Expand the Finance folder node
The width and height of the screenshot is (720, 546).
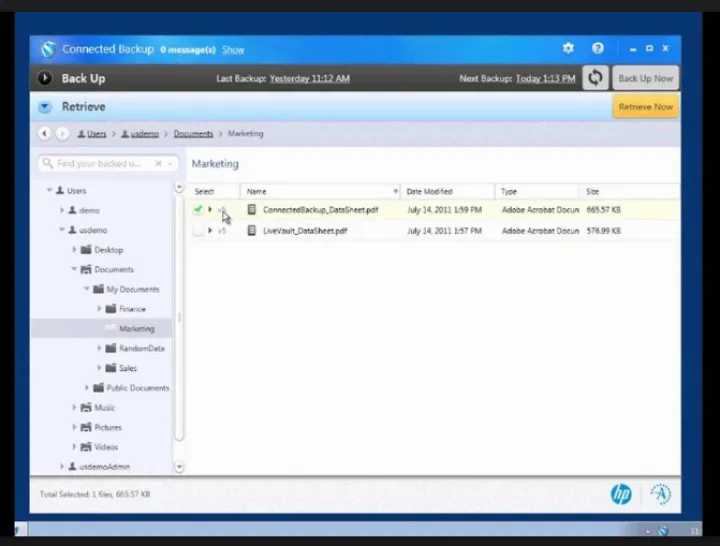[99, 309]
